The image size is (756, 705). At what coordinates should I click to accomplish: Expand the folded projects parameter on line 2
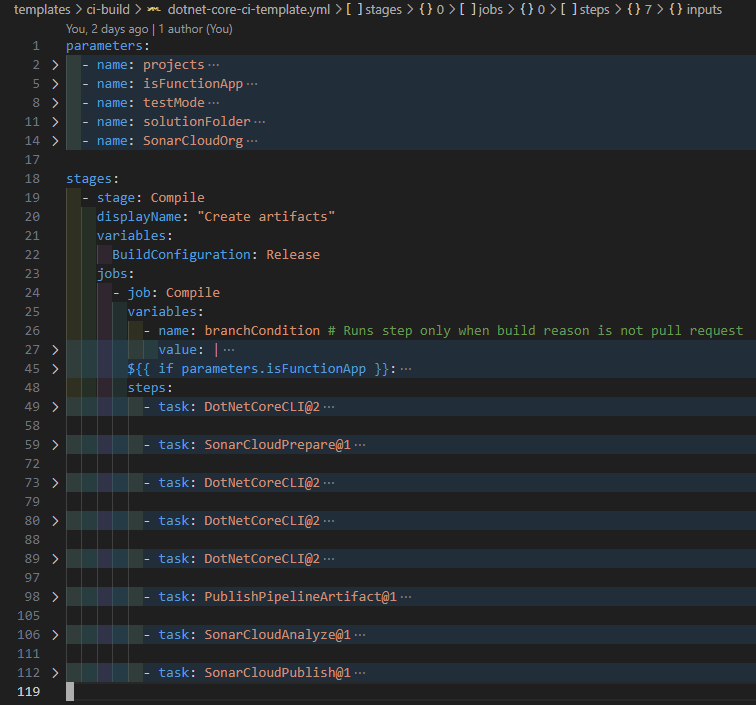[x=55, y=65]
